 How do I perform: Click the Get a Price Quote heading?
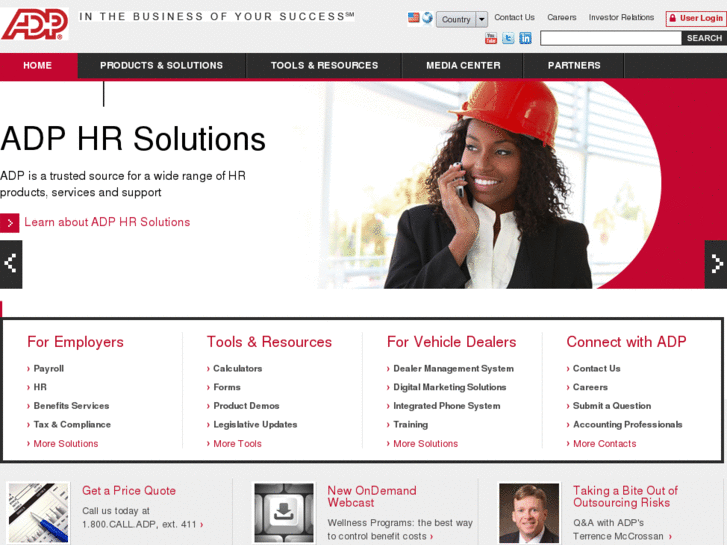[x=129, y=491]
